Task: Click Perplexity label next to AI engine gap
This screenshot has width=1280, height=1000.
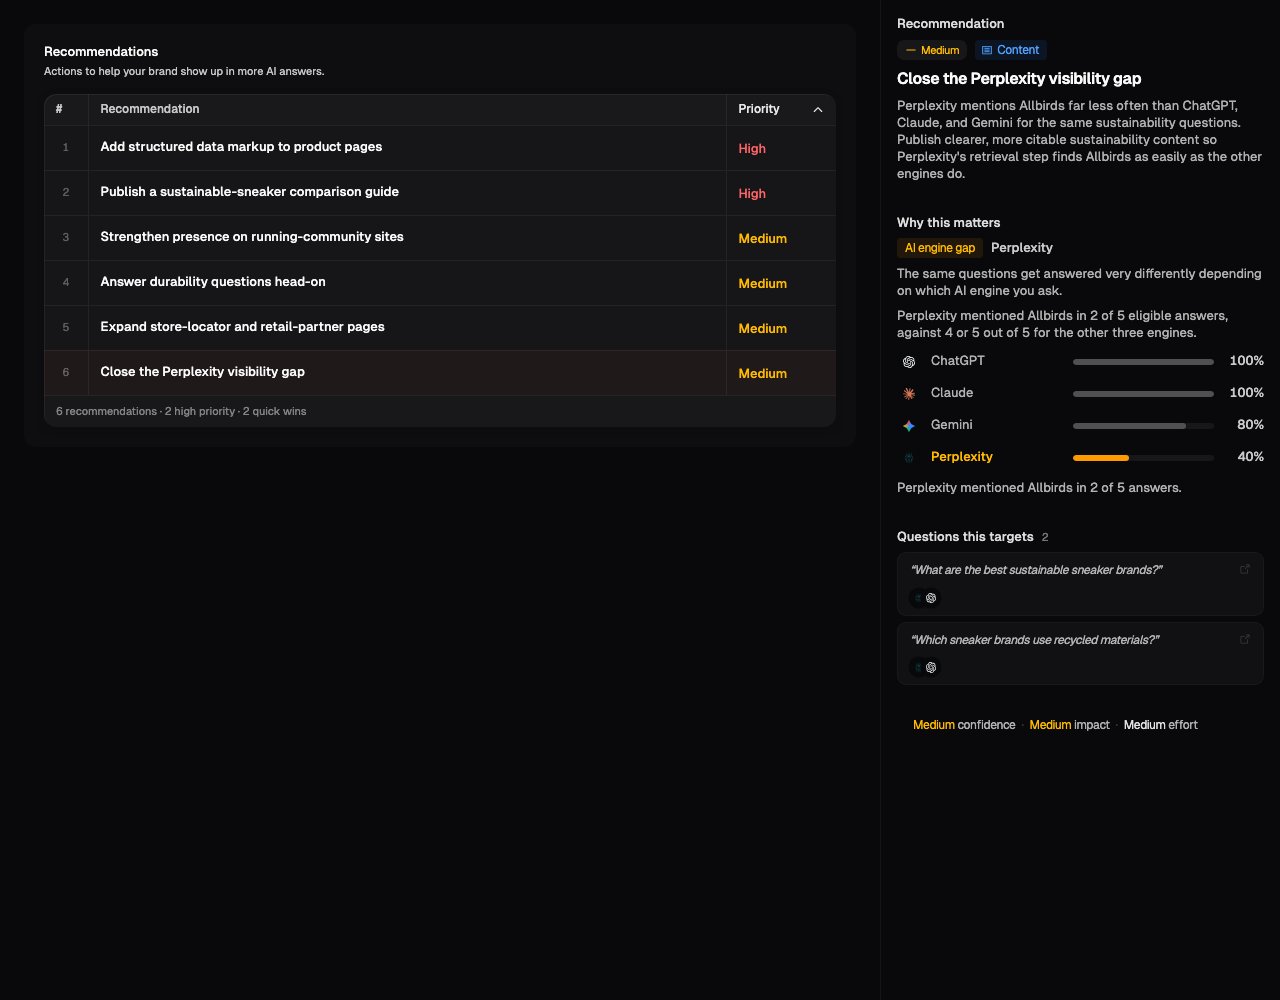Action: tap(1022, 248)
